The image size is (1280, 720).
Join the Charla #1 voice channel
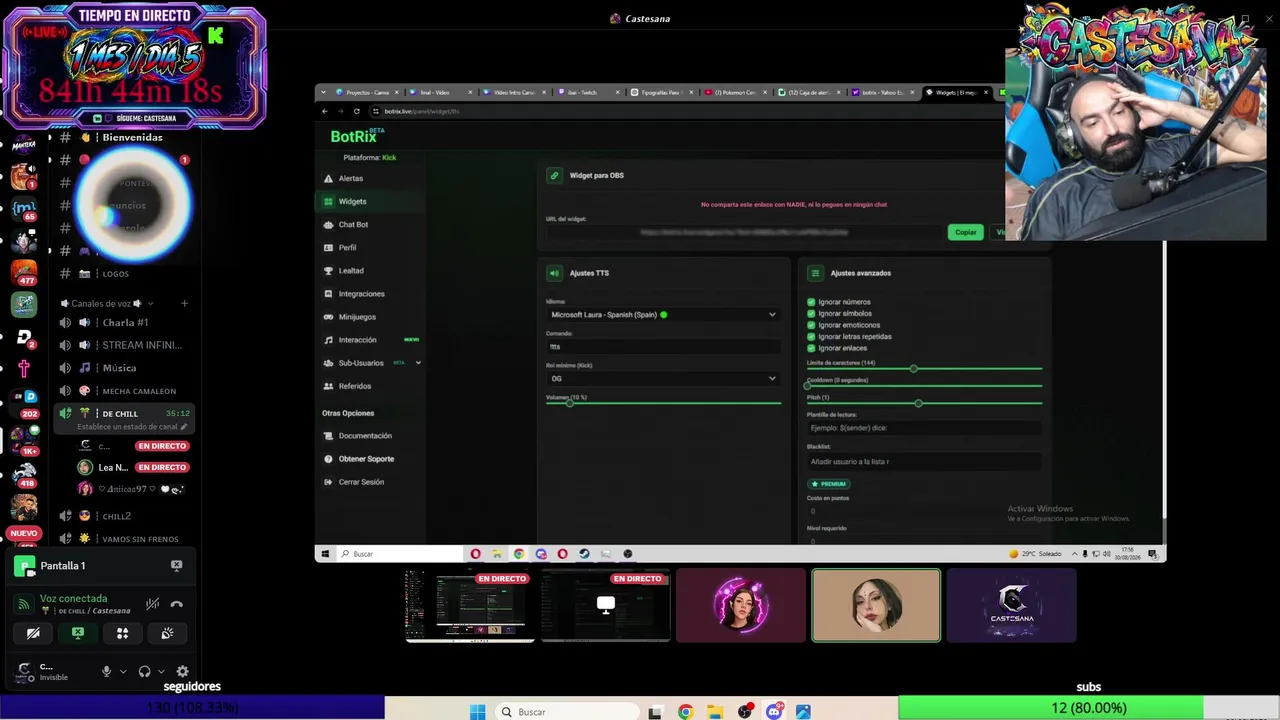coord(125,322)
